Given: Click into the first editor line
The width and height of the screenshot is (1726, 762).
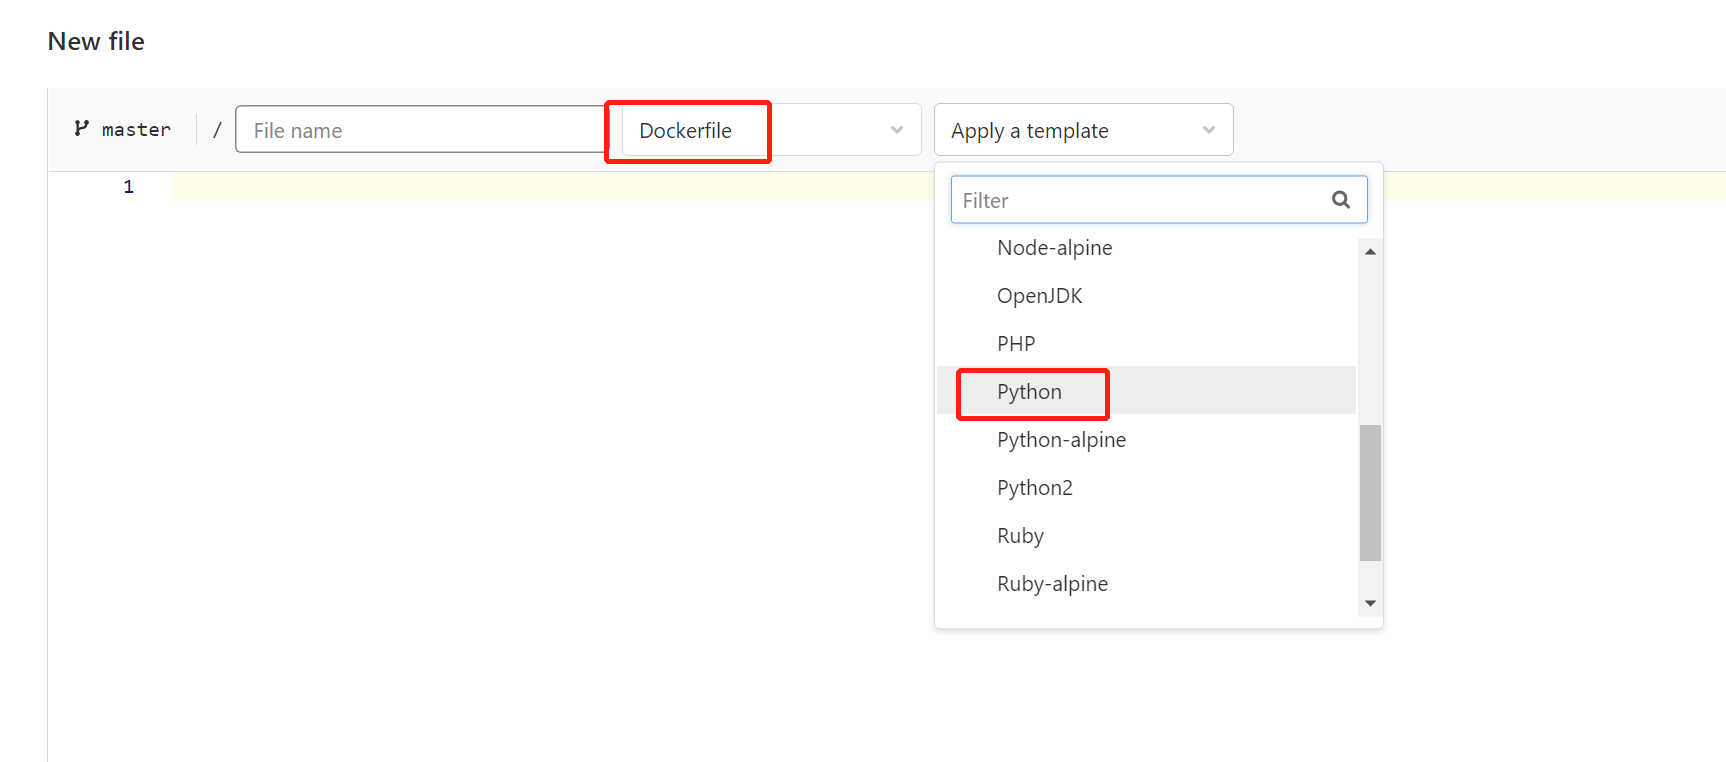Looking at the screenshot, I should 950,187.
